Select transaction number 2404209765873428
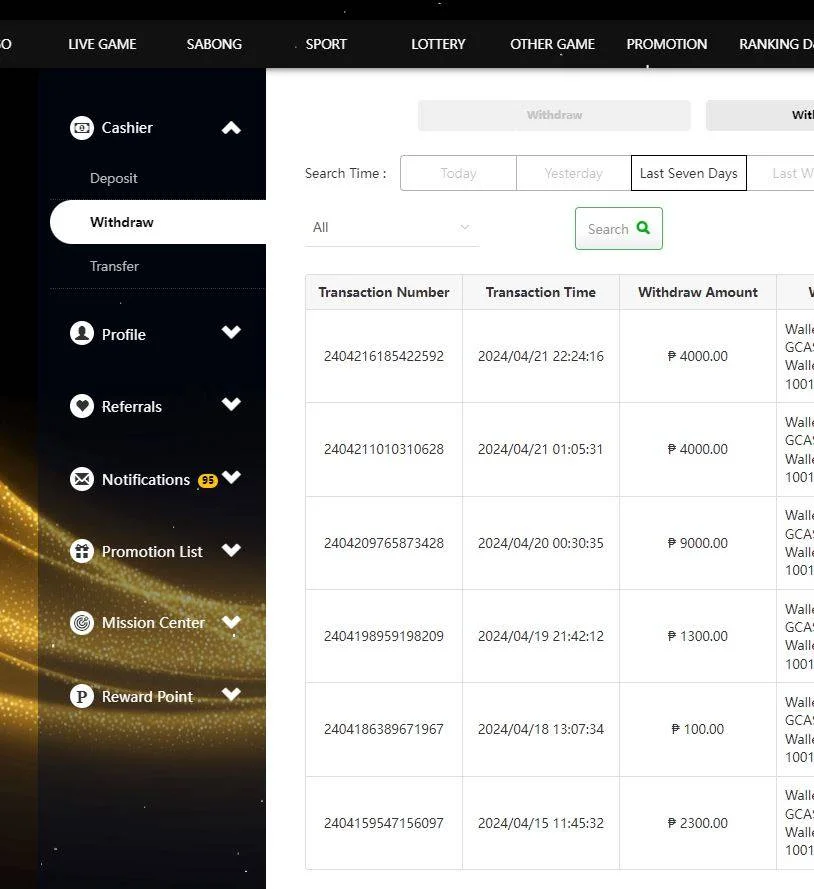This screenshot has height=889, width=814. (384, 543)
